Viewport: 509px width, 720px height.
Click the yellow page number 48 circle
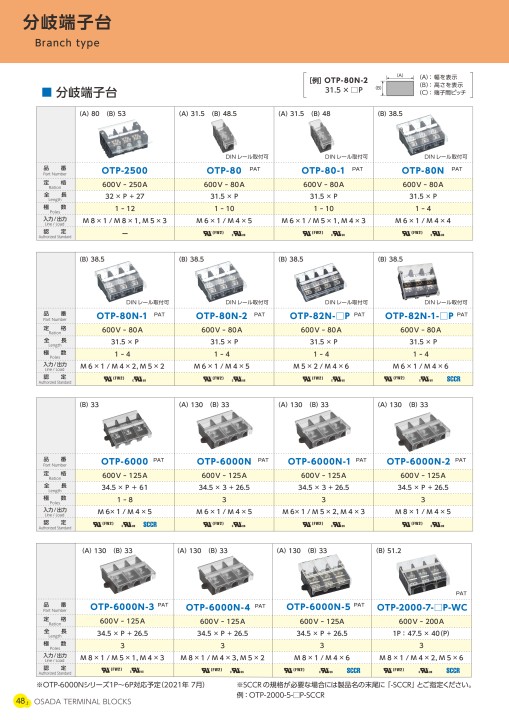(21, 701)
